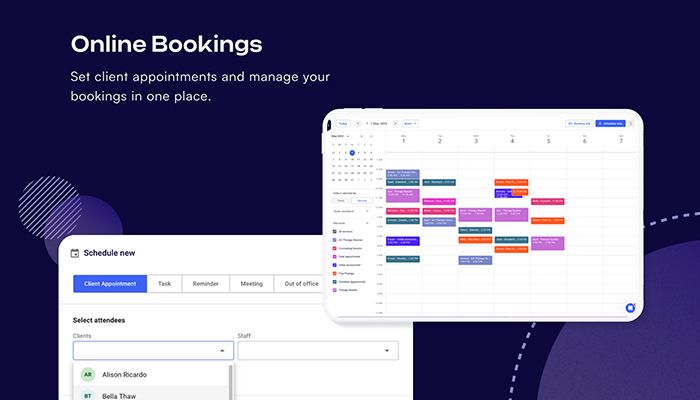This screenshot has width=700, height=400.
Task: Click the client list scrollbar
Action: (x=230, y=383)
